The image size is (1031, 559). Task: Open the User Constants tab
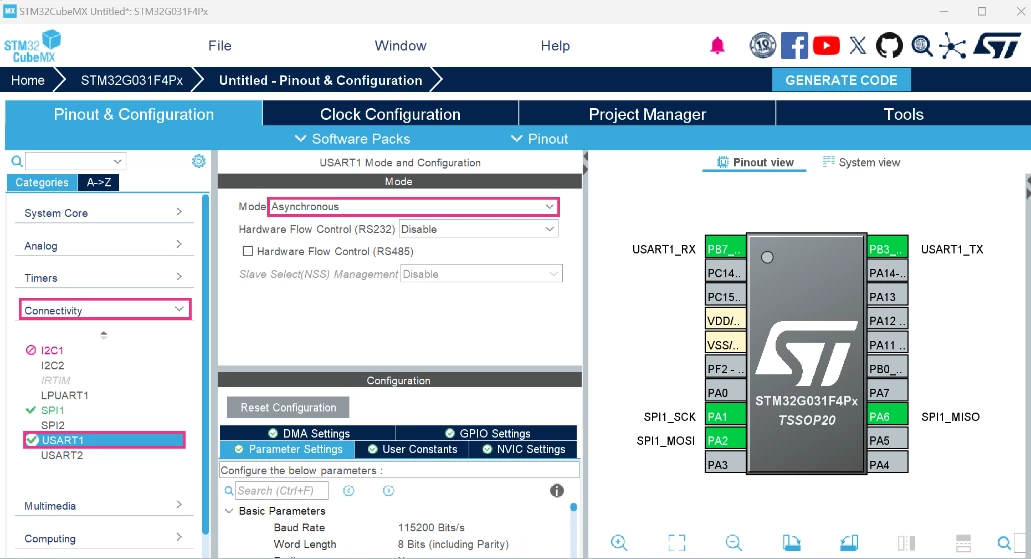[x=412, y=449]
